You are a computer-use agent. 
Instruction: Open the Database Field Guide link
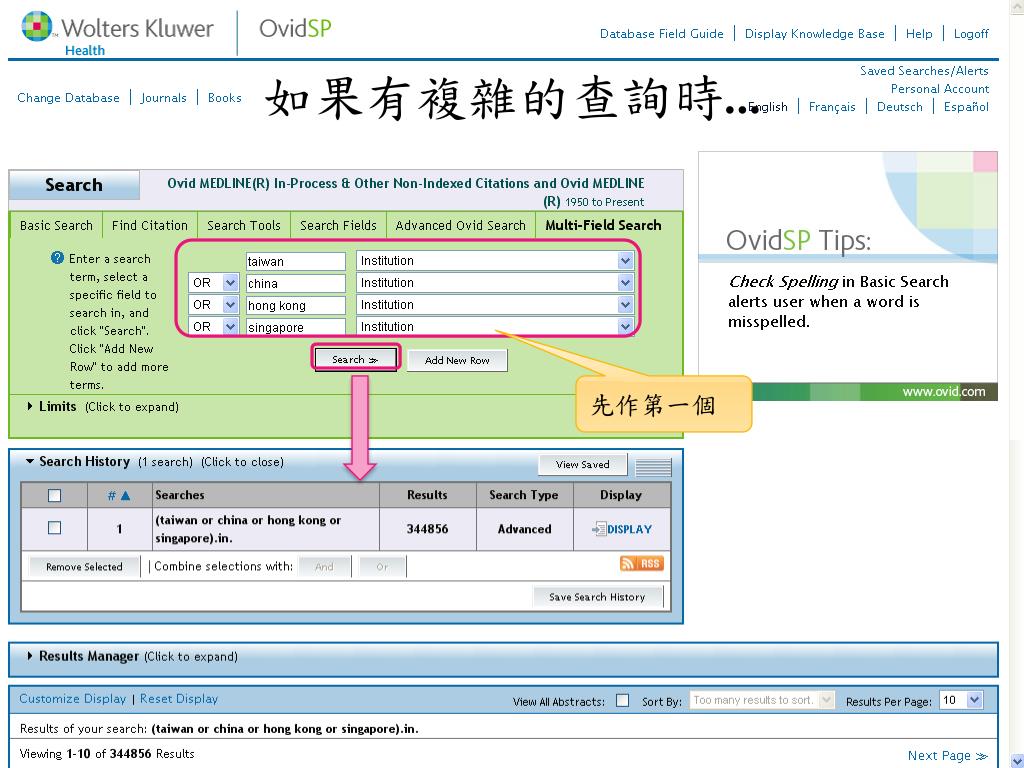click(x=662, y=34)
